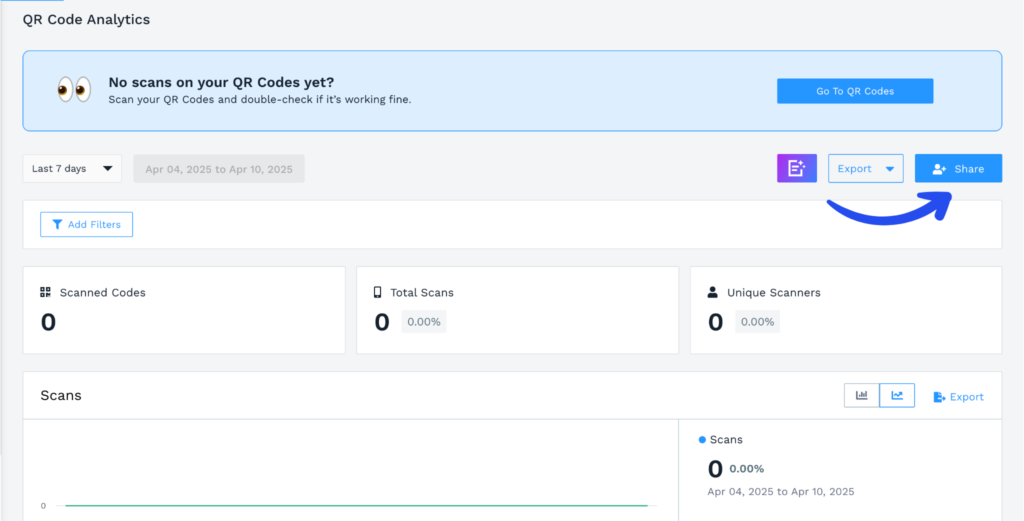Click the purple report icon button
Image resolution: width=1024 pixels, height=521 pixels.
[x=797, y=168]
